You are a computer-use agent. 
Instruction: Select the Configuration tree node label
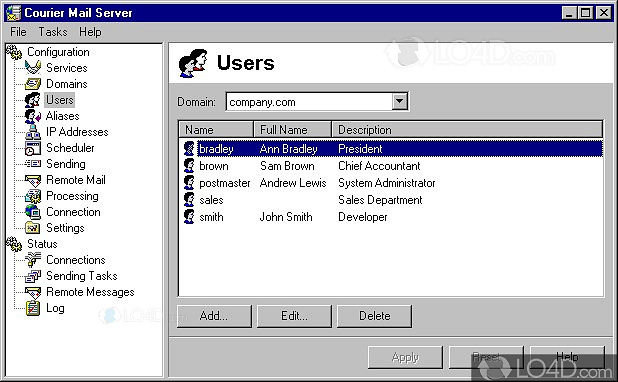click(x=58, y=52)
